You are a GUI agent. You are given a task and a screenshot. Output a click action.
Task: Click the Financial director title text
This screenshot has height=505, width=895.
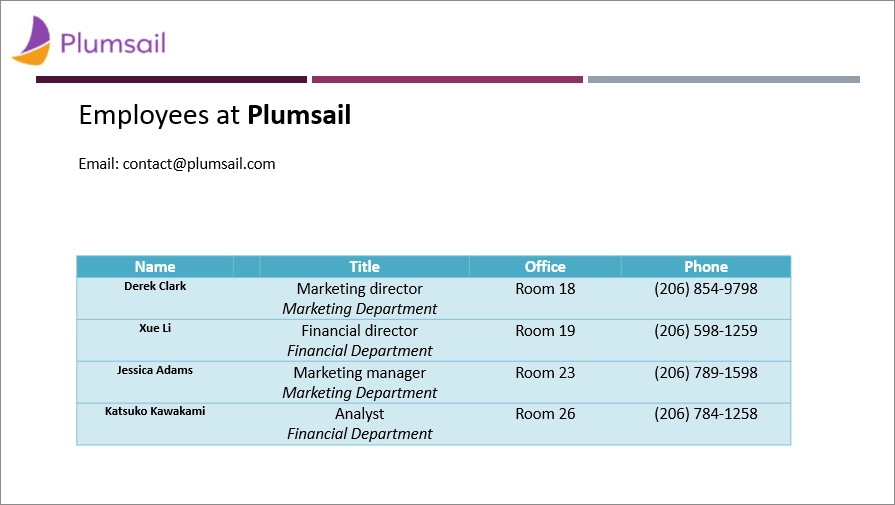coord(360,331)
